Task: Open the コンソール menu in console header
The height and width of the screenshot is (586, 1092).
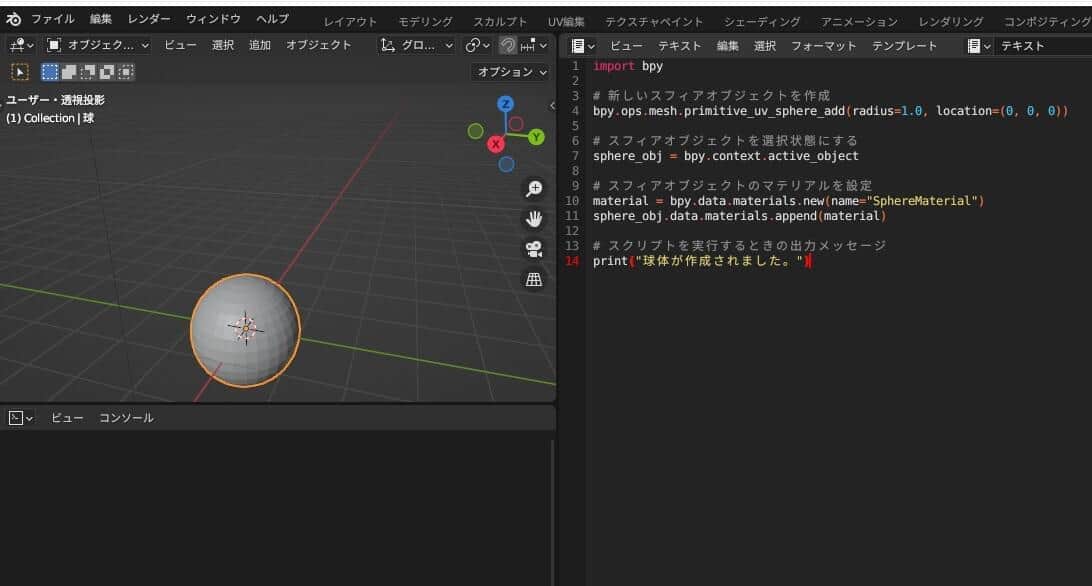Action: coord(126,418)
